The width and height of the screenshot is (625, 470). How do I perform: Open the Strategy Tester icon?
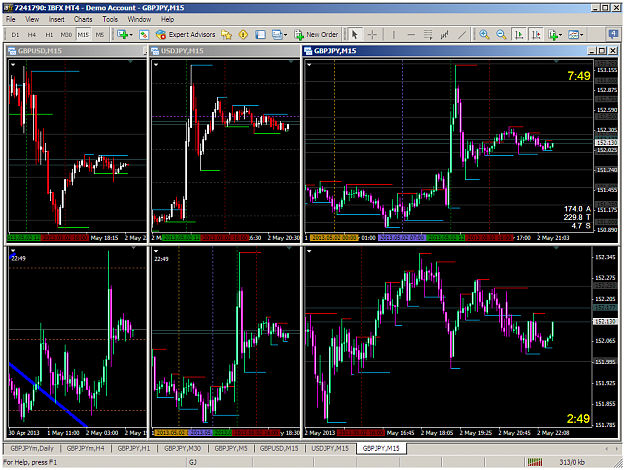277,35
